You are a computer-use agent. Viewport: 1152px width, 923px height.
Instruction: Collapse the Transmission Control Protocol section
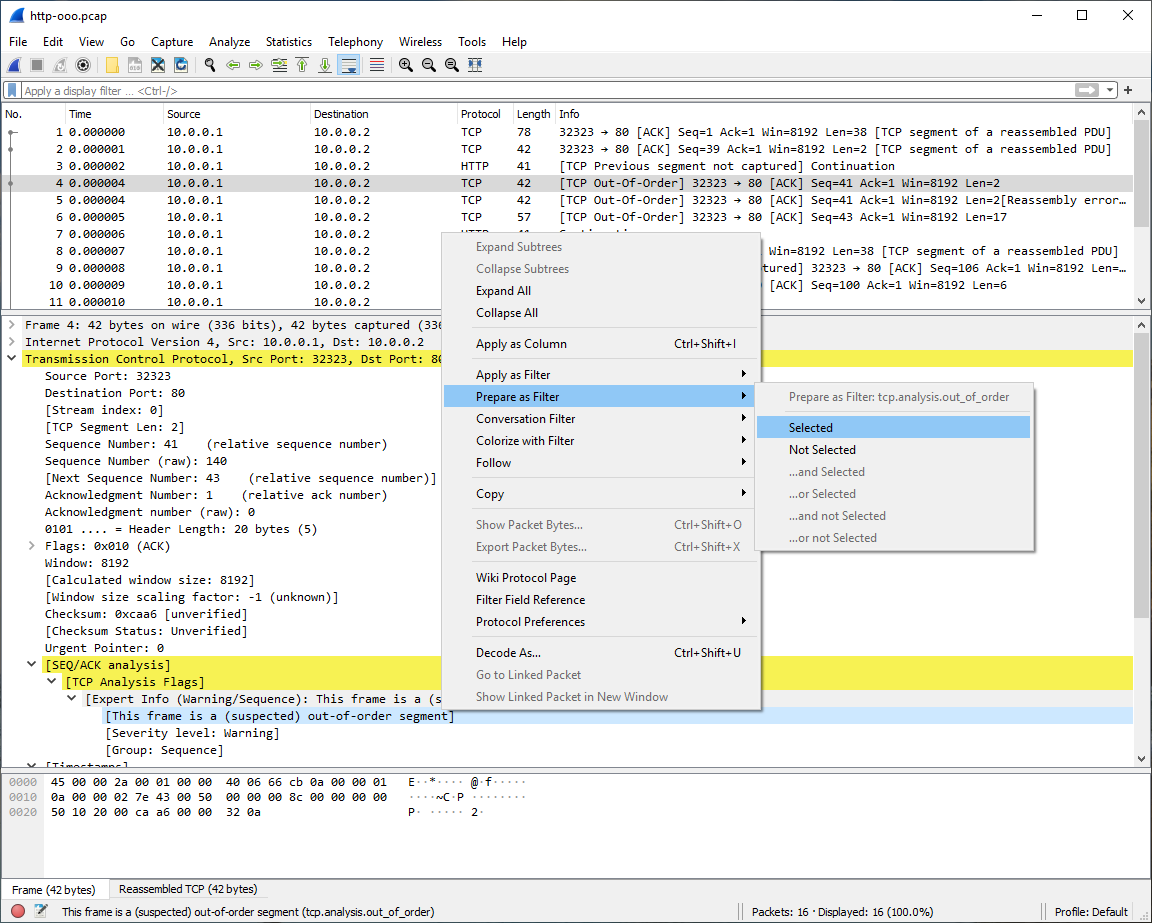point(10,358)
